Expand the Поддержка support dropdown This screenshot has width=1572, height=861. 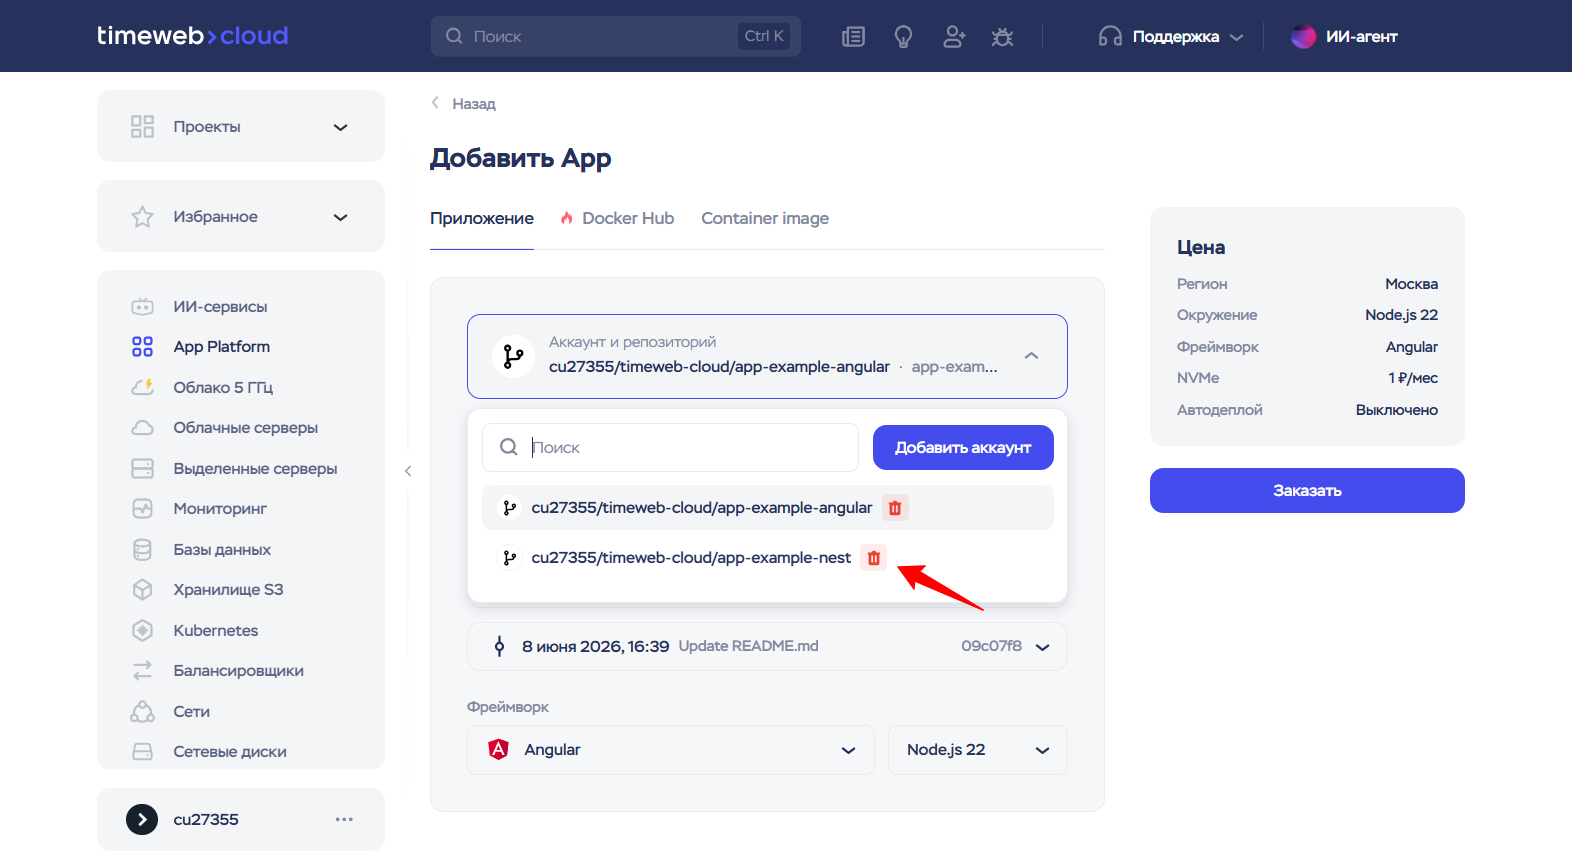1170,37
